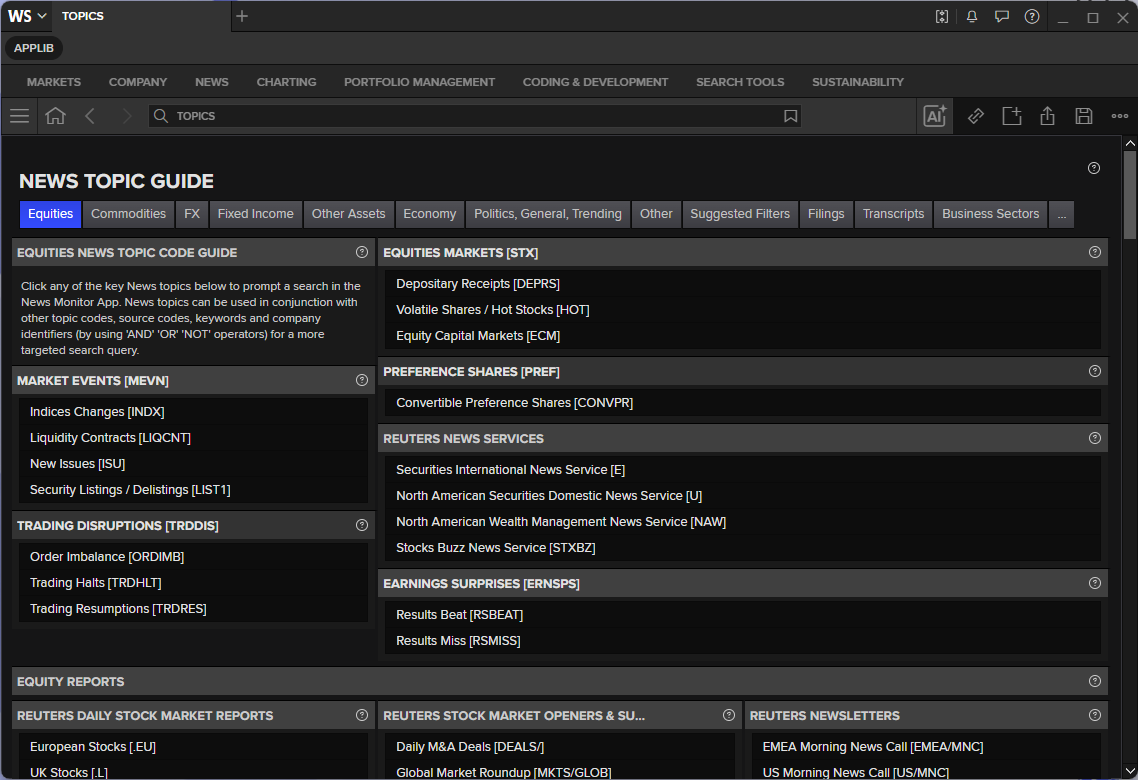Viewport: 1138px width, 780px height.
Task: Open Results Beat [RSBEAT] topic
Action: click(459, 615)
